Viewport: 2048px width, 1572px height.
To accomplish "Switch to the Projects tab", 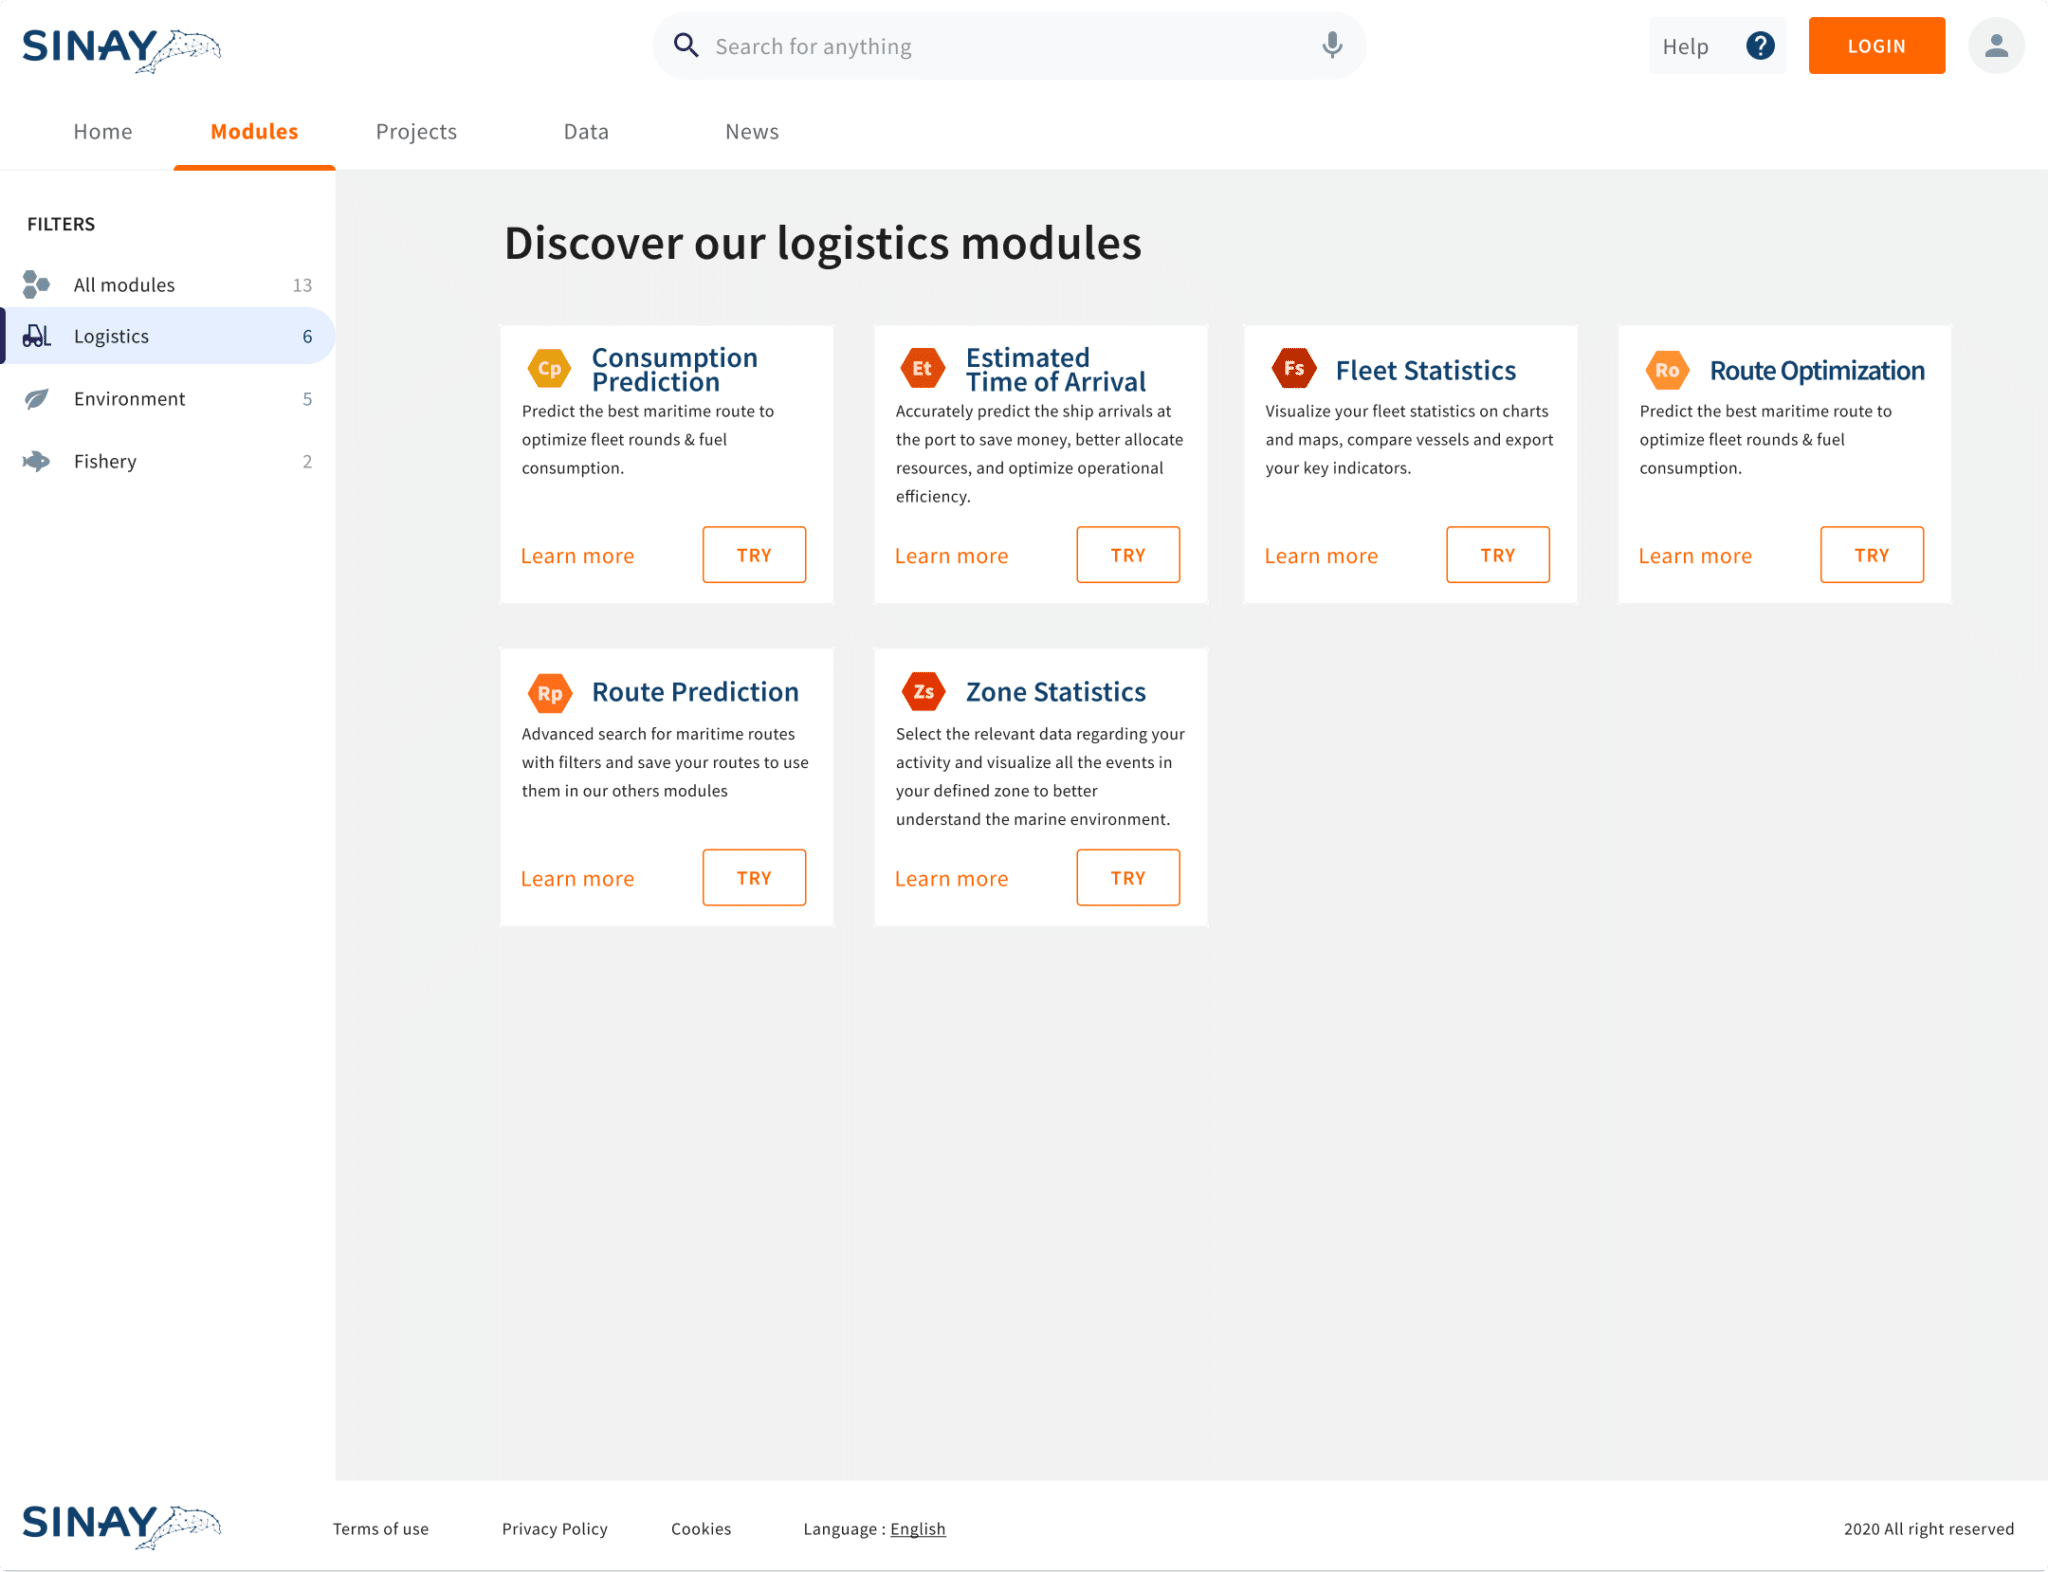I will (x=416, y=132).
